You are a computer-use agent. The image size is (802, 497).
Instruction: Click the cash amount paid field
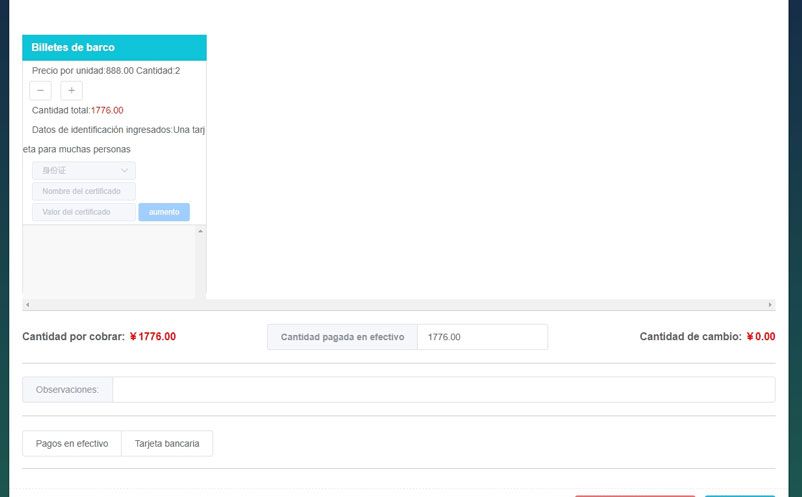[x=482, y=337]
